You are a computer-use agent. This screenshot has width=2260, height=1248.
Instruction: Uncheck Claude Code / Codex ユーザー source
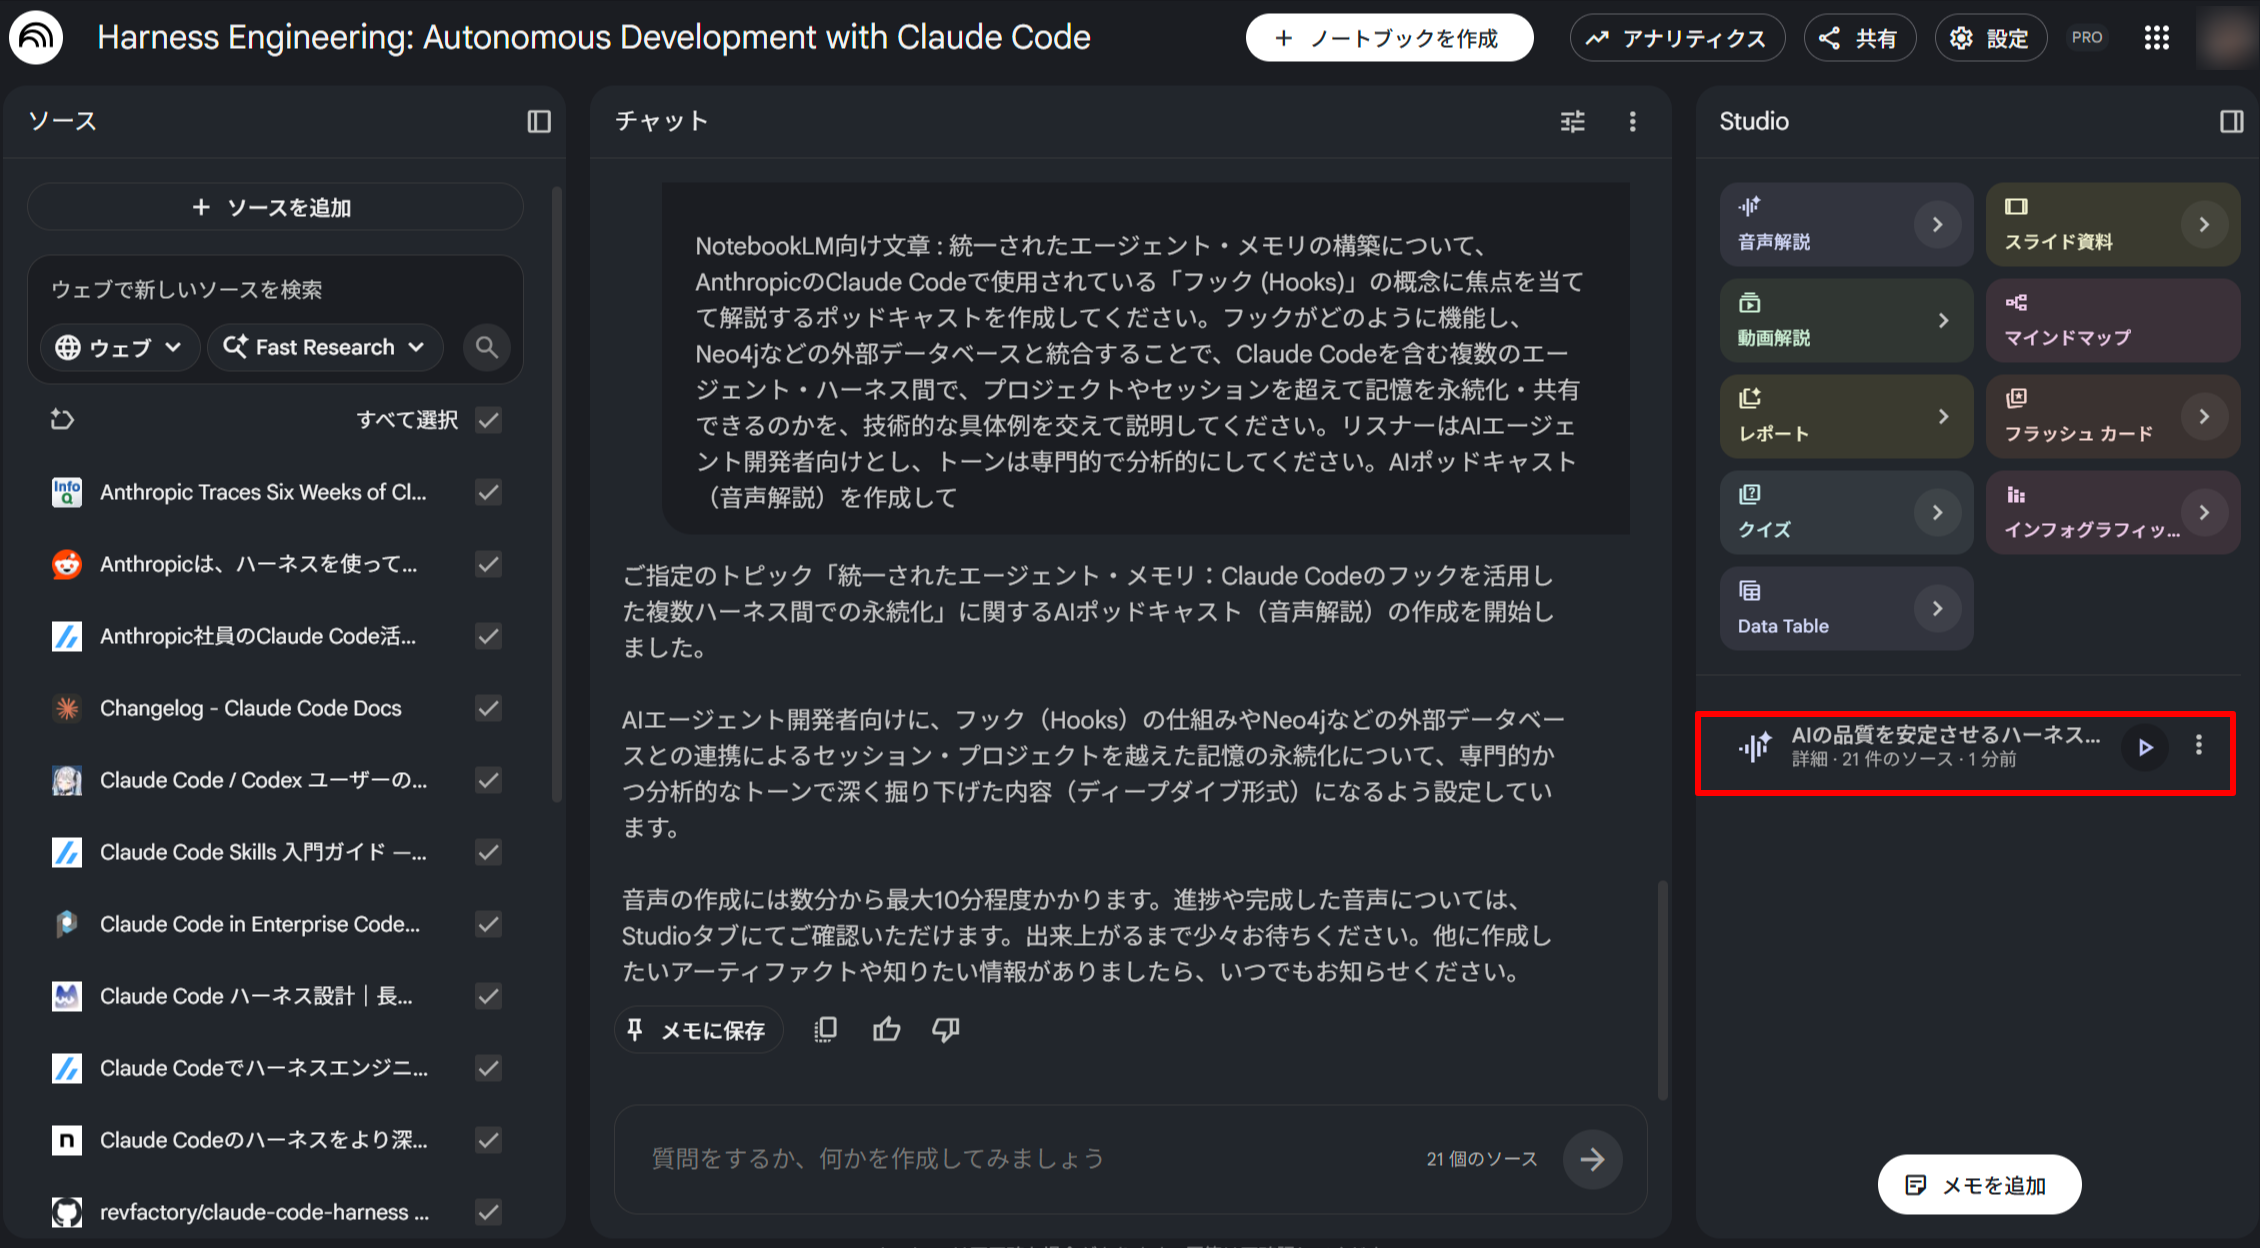488,780
